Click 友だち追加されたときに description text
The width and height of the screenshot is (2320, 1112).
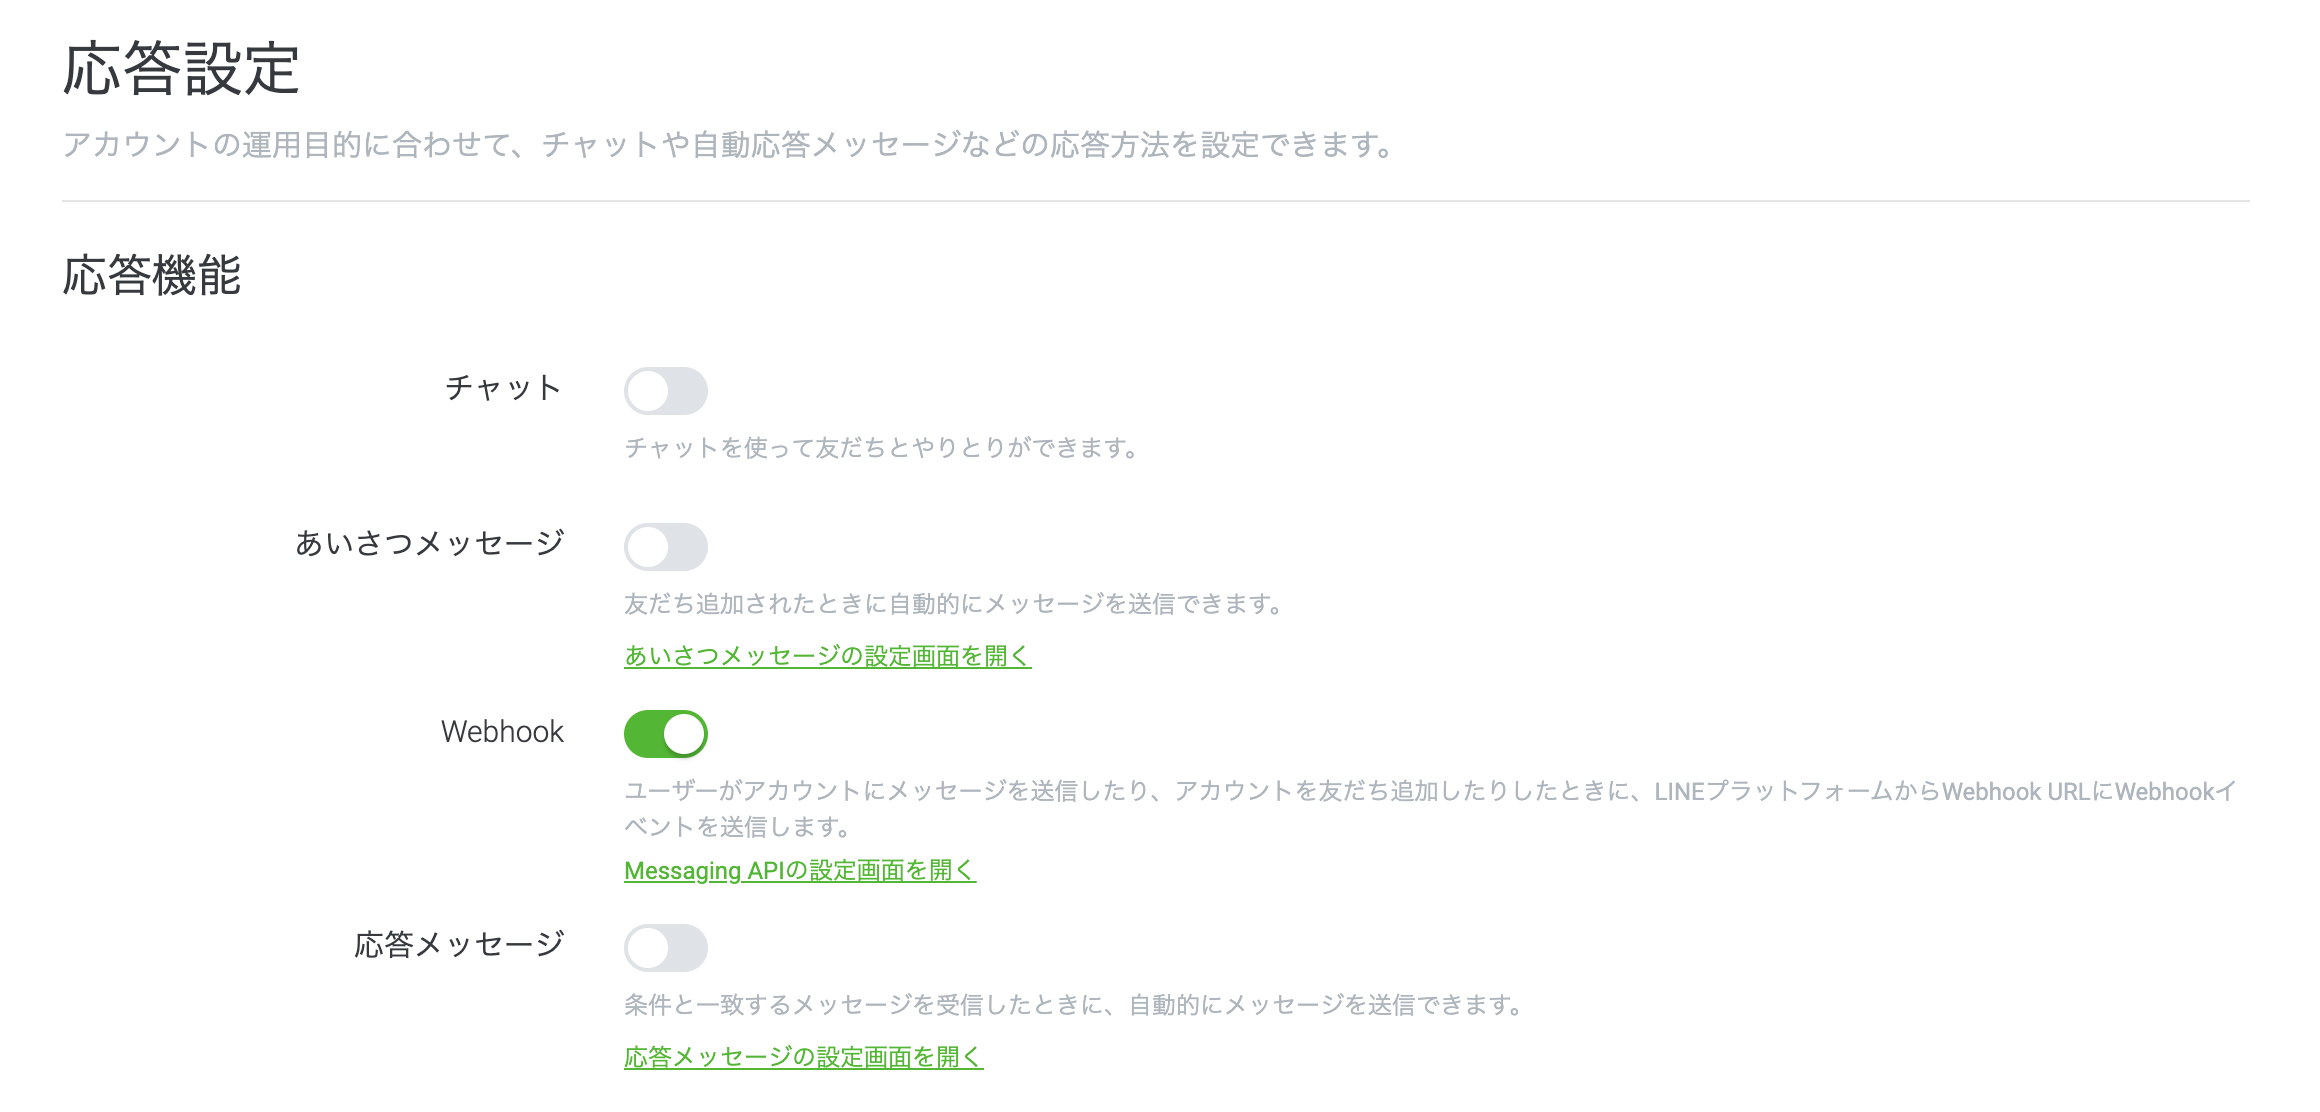(x=954, y=604)
